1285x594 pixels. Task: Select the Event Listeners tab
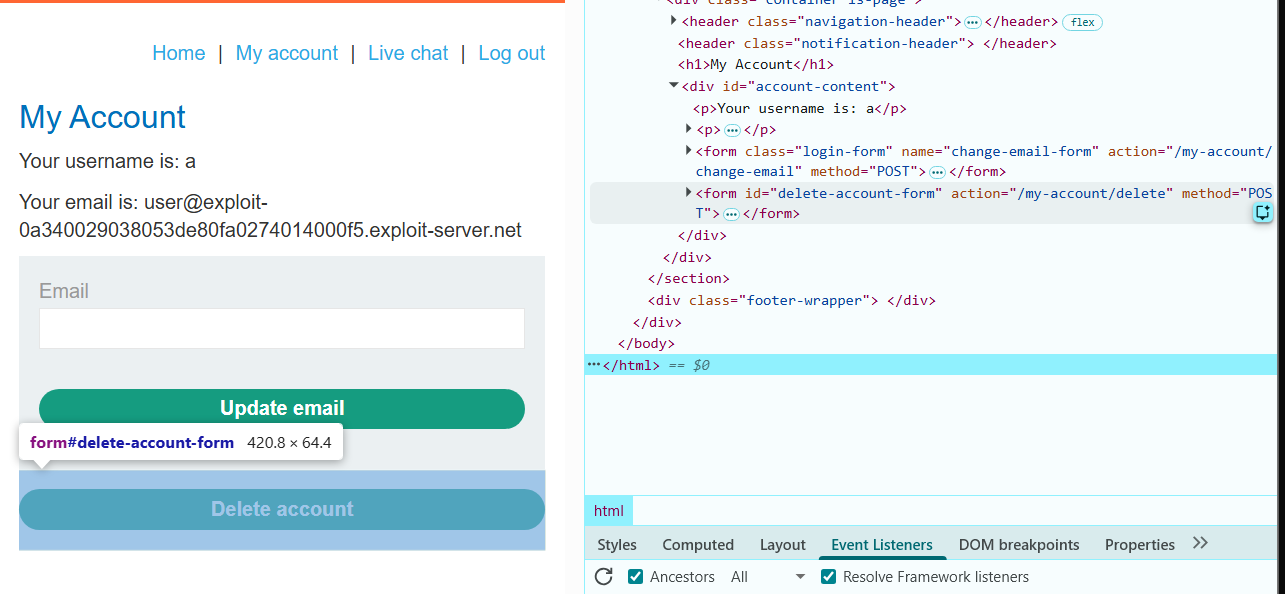pos(882,545)
